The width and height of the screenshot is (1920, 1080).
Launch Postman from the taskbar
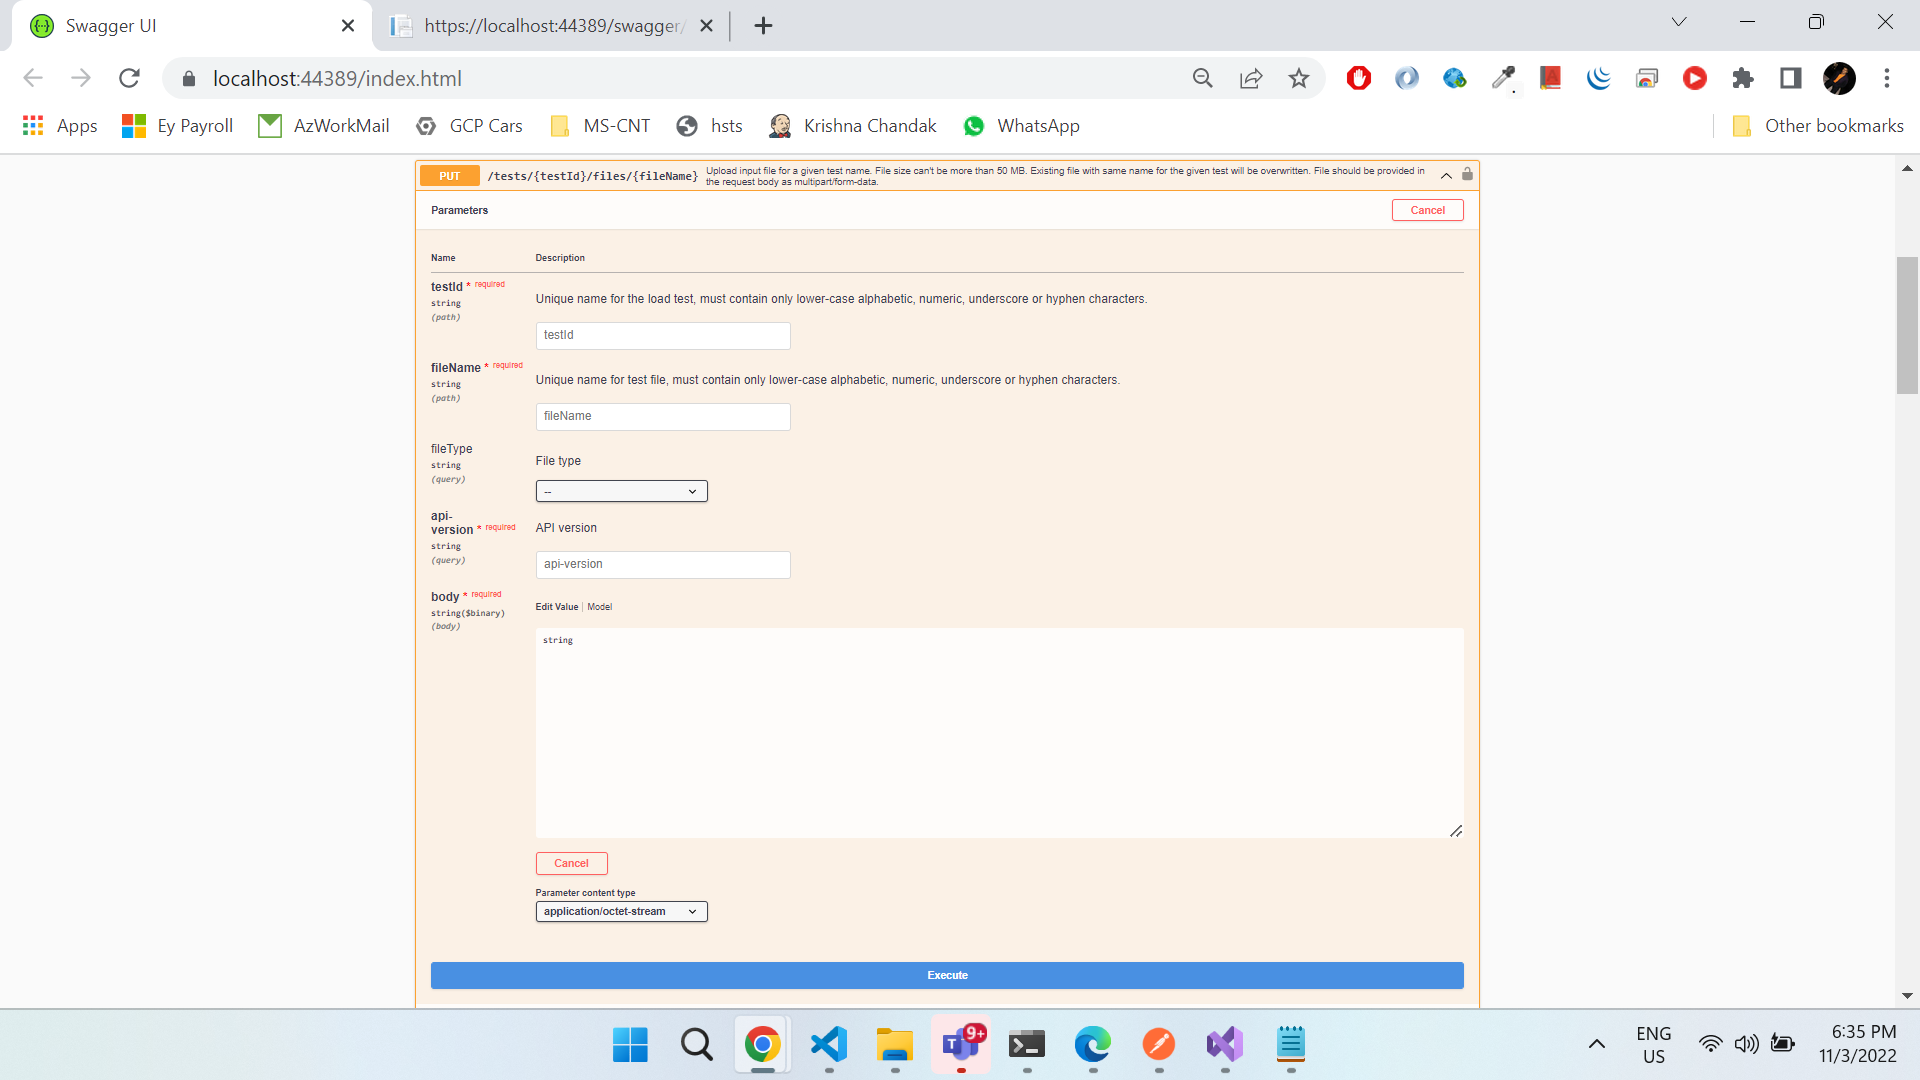point(1159,1045)
